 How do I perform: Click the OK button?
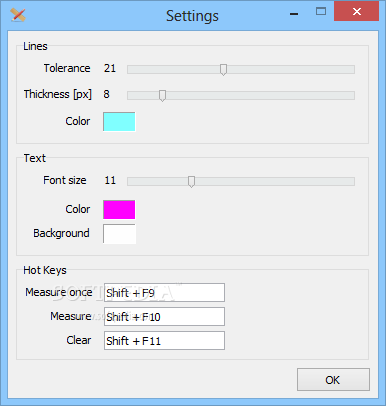pyautogui.click(x=333, y=379)
